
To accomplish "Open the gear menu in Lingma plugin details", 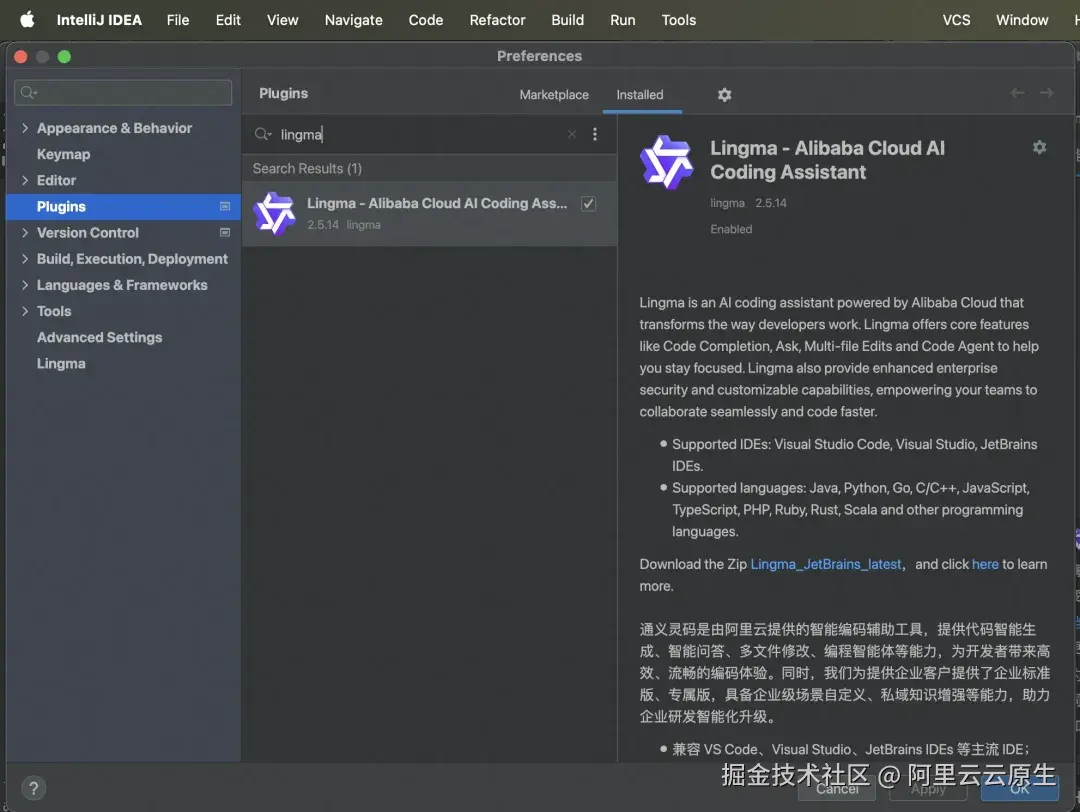I will click(1039, 147).
